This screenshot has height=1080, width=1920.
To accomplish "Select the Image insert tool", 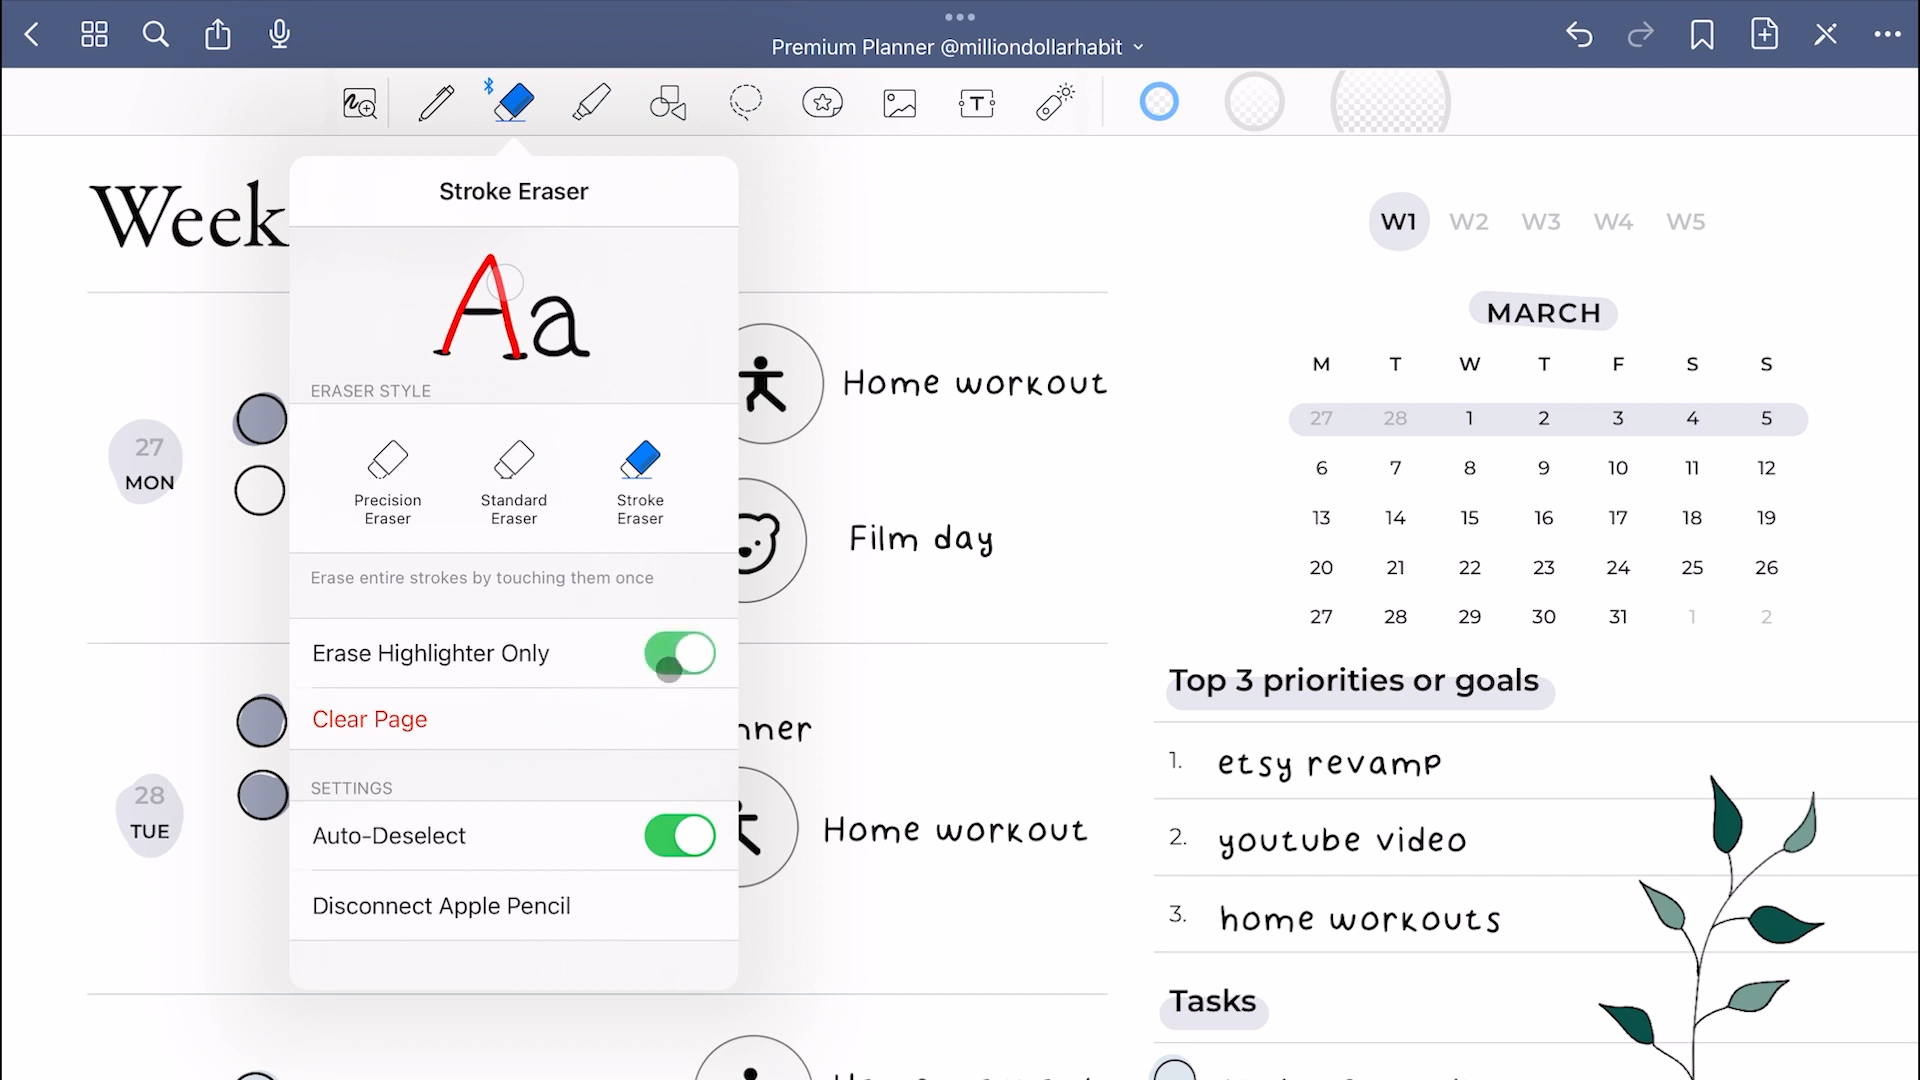I will 900,103.
